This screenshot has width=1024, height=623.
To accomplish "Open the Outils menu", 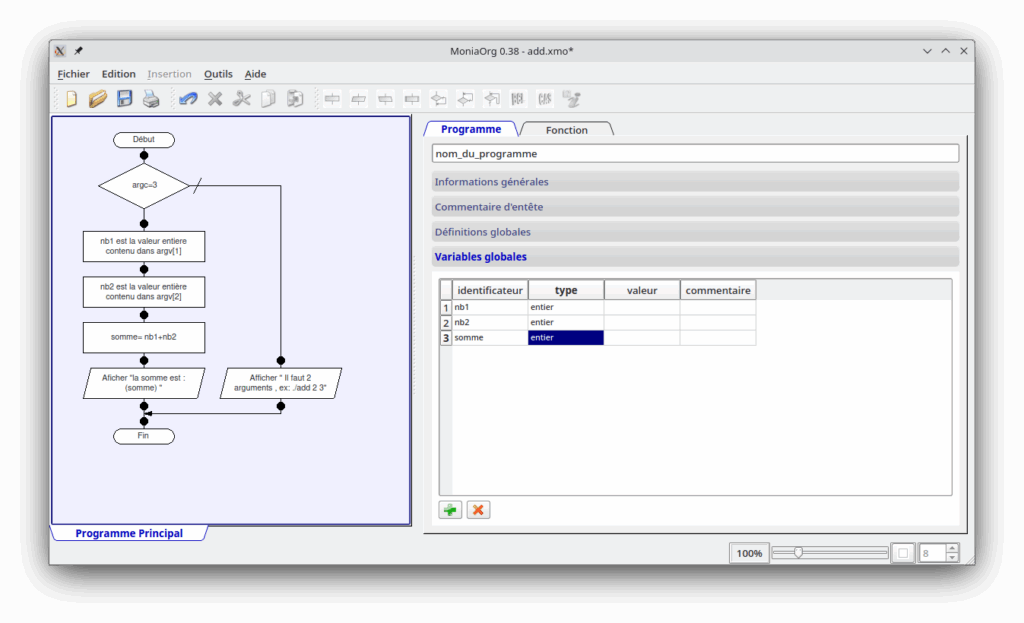I will (218, 74).
